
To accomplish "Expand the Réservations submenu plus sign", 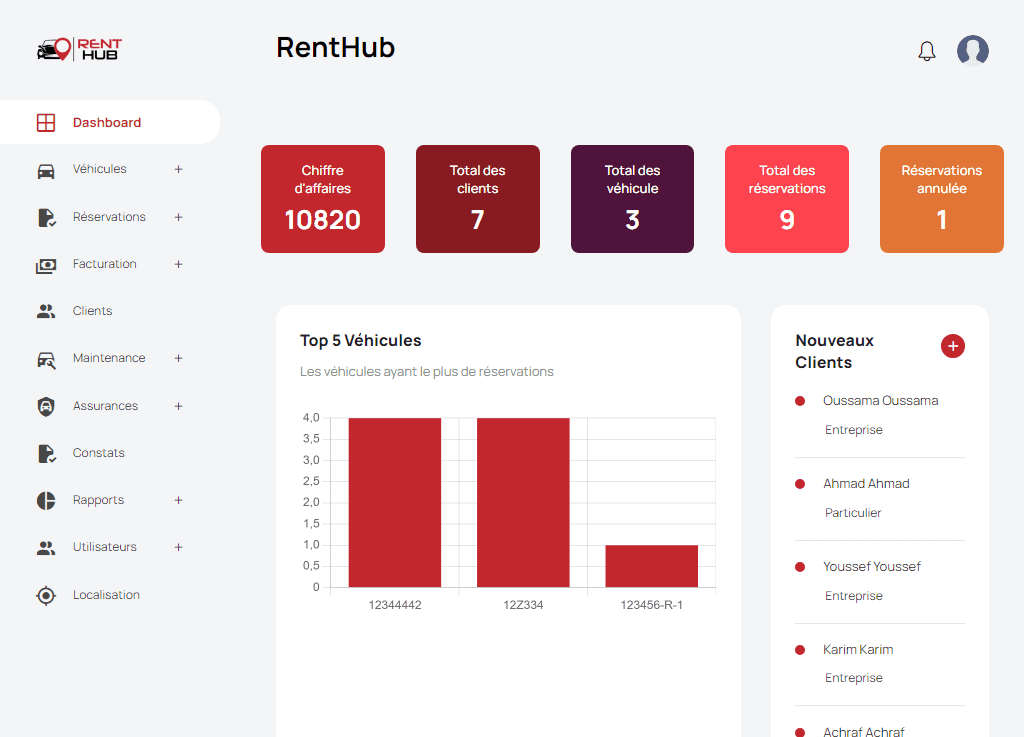I will [x=178, y=217].
